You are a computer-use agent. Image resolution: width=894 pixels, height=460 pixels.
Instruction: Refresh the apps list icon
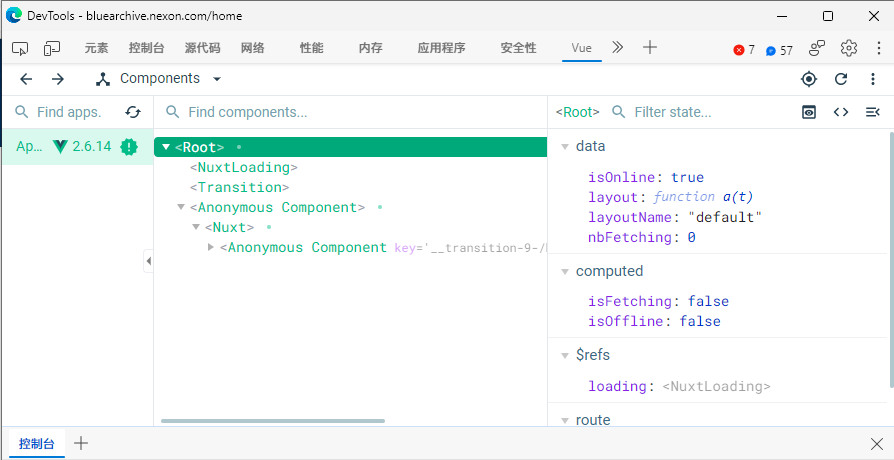133,112
